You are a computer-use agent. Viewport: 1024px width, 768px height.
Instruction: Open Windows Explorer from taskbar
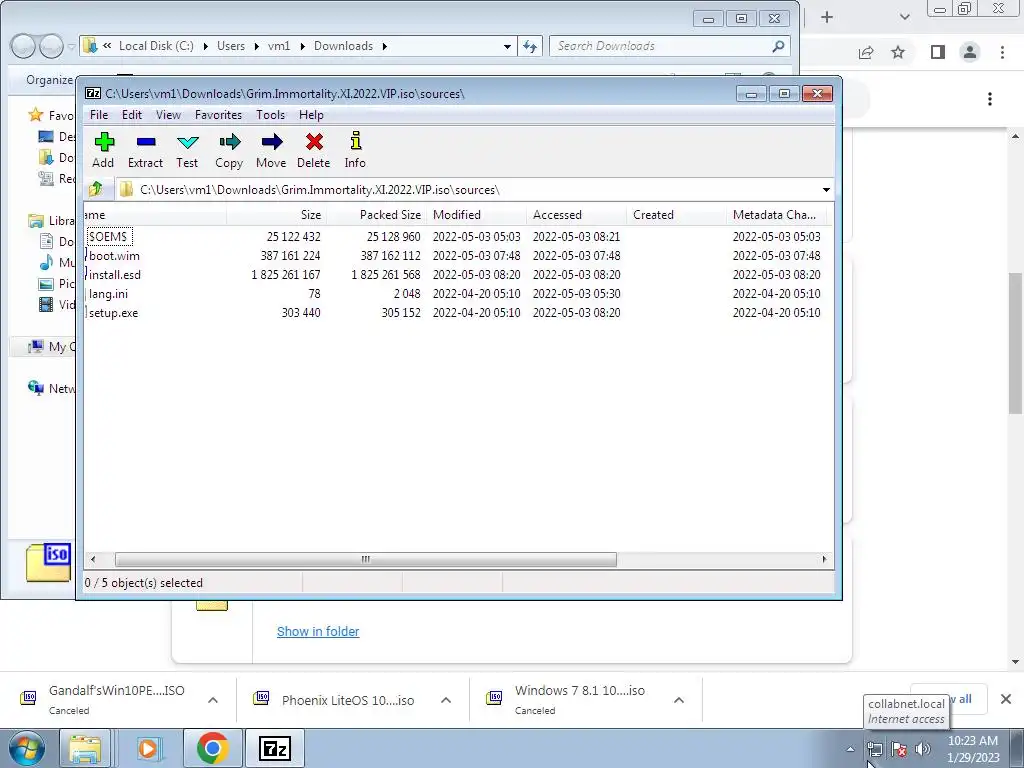[85, 748]
